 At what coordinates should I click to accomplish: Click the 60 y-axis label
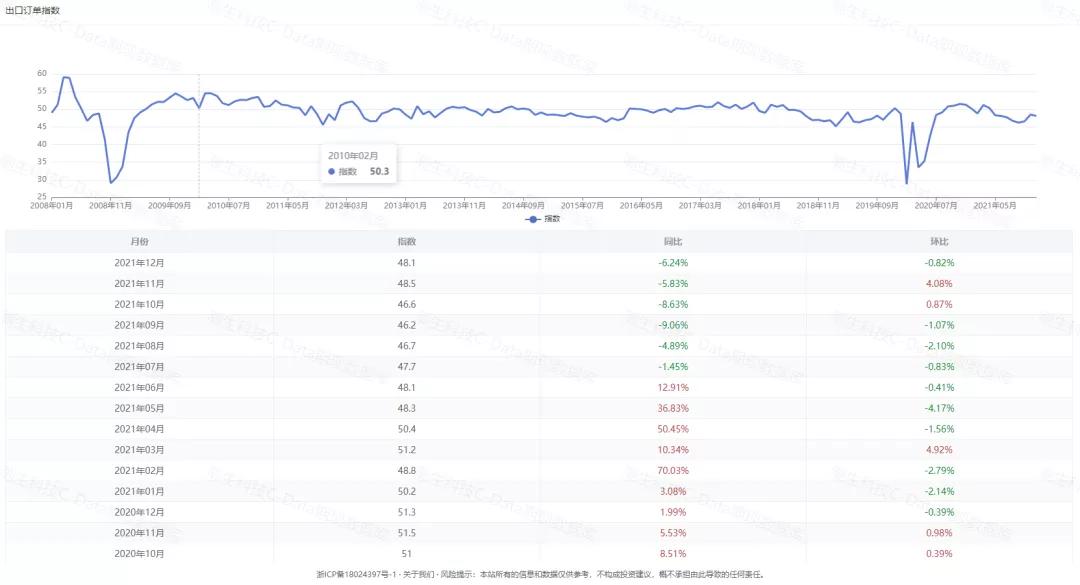coord(43,73)
